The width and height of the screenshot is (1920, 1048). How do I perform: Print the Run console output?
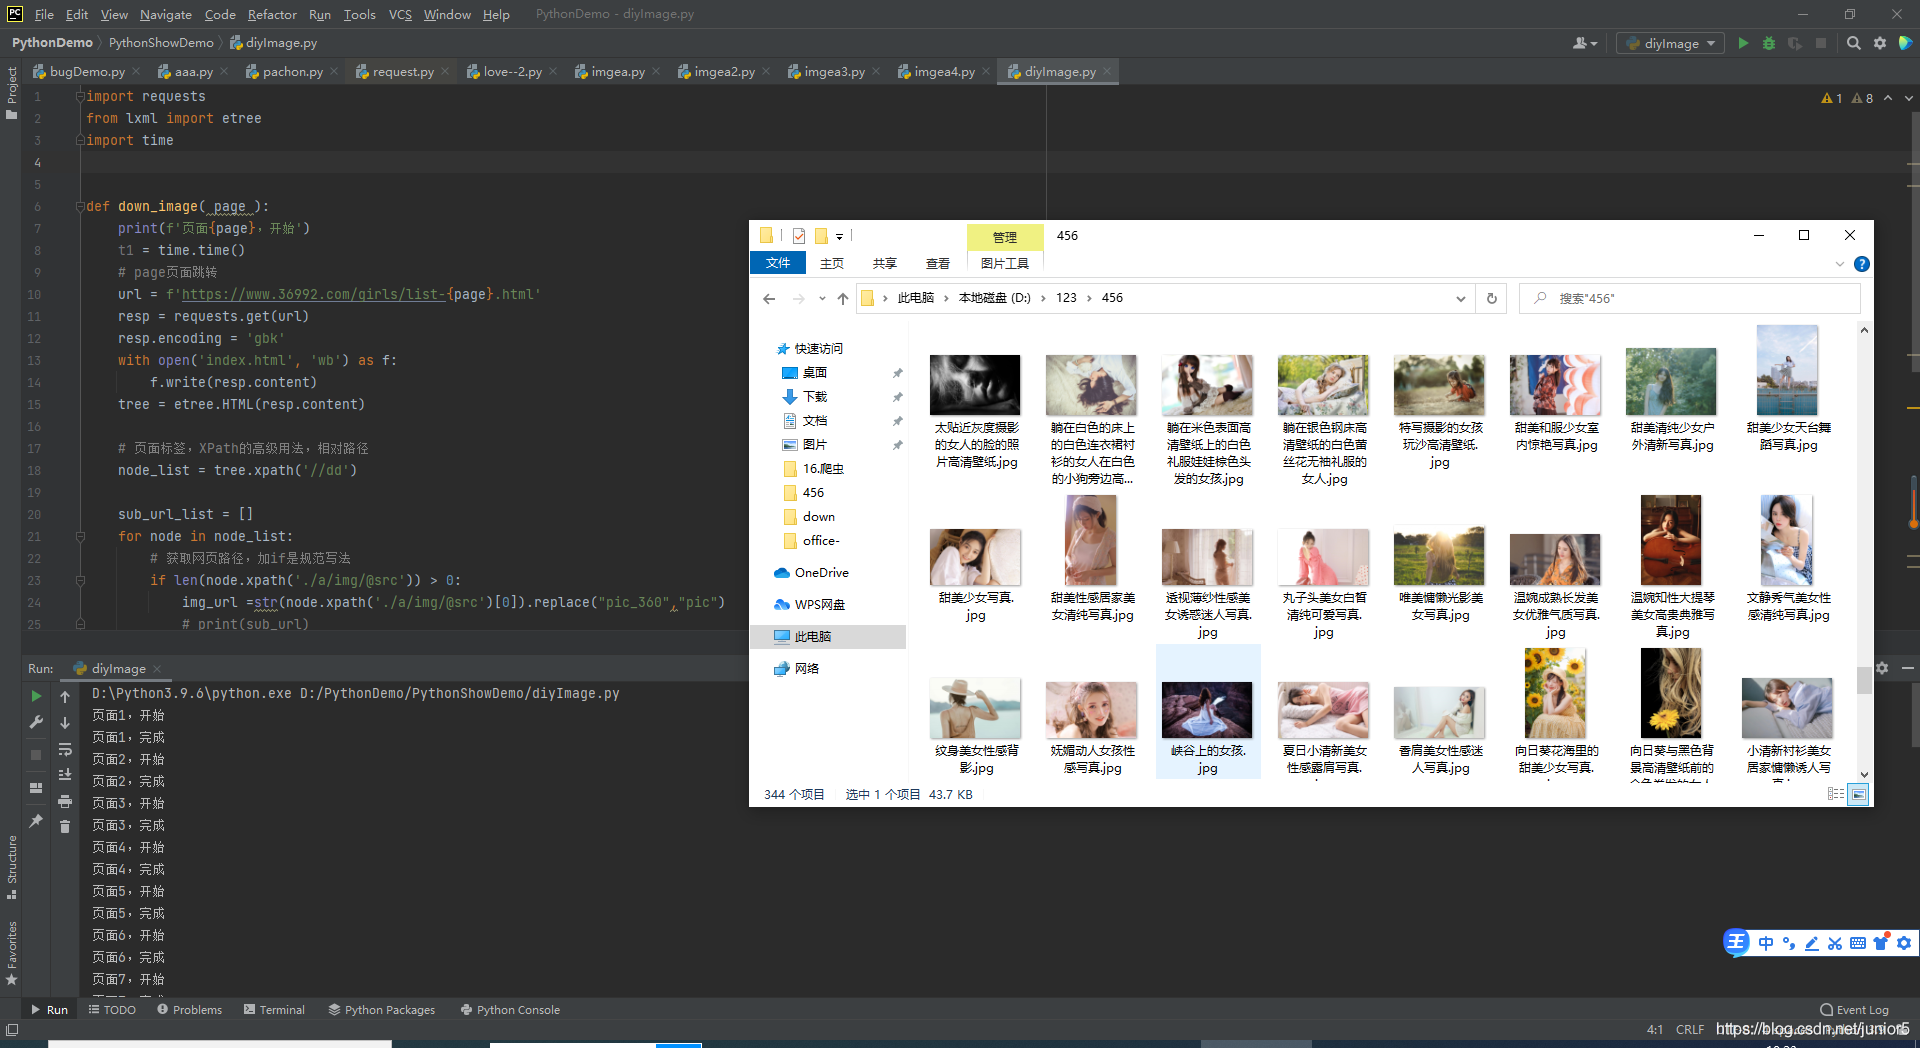(65, 801)
